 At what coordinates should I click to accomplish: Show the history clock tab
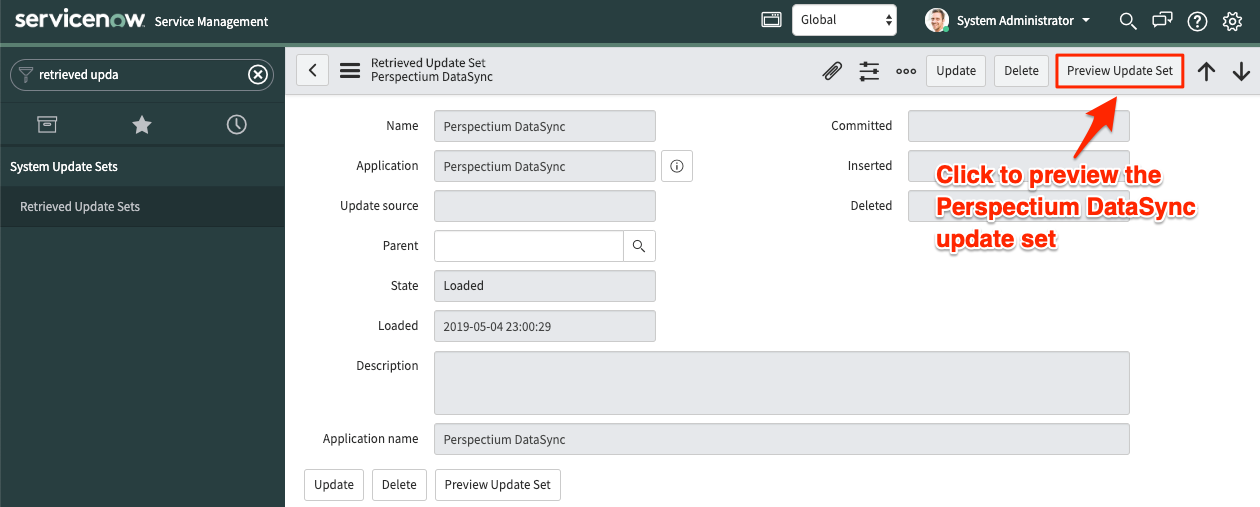pyautogui.click(x=236, y=124)
